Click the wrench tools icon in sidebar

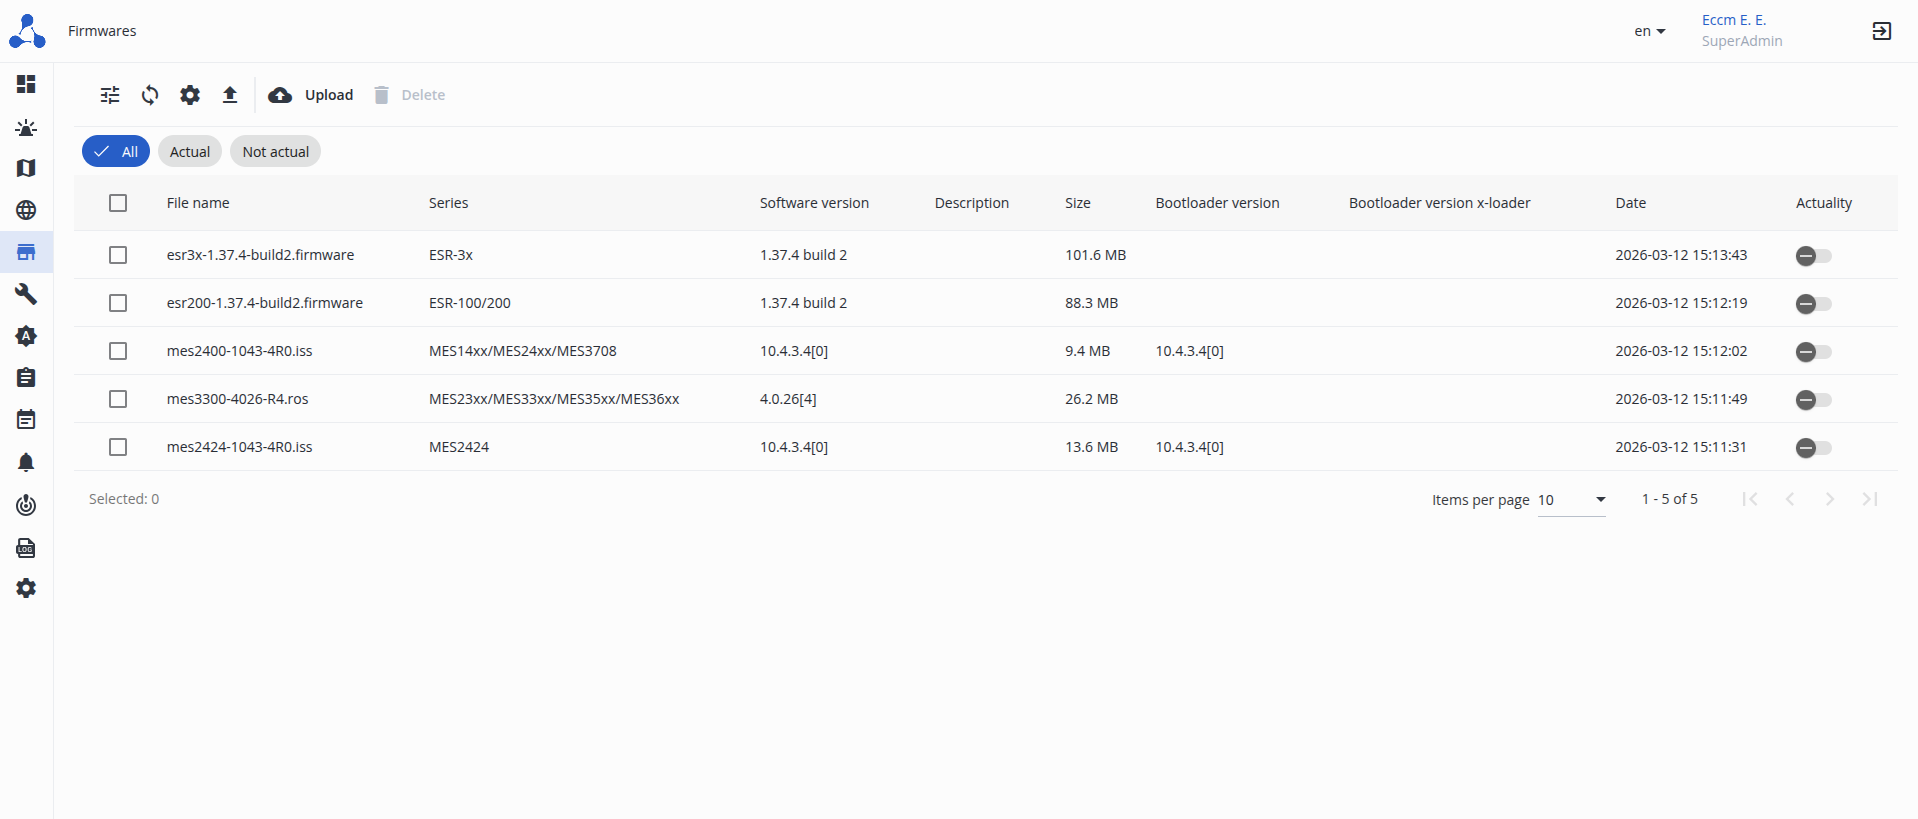pyautogui.click(x=26, y=294)
